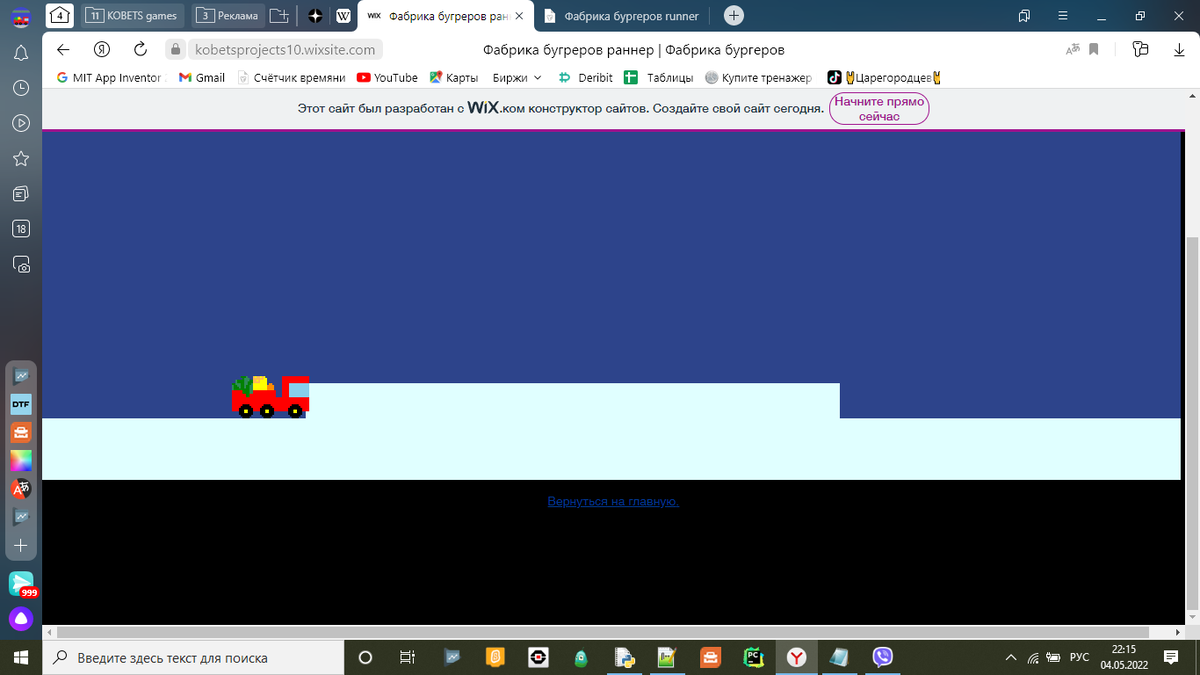This screenshot has height=675, width=1200.
Task: Launch Alice voice assistant
Action: click(21, 619)
